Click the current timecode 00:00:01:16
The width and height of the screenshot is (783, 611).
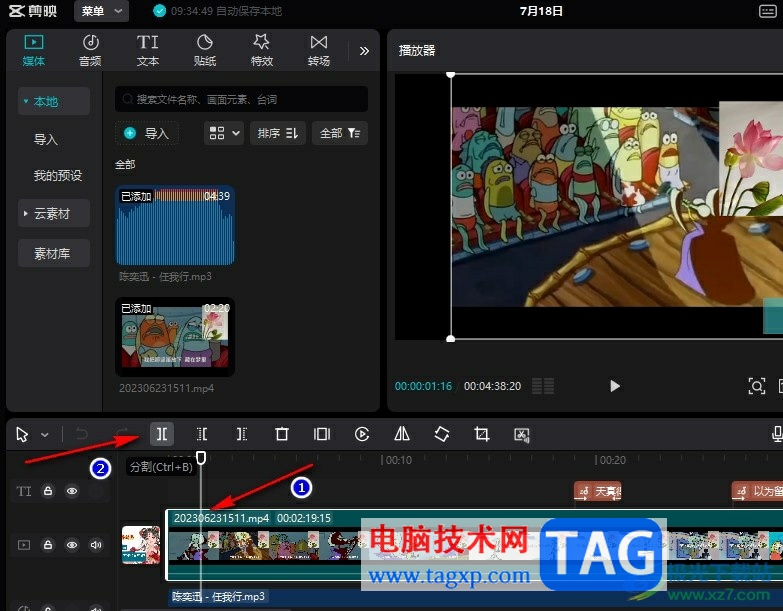pyautogui.click(x=423, y=386)
